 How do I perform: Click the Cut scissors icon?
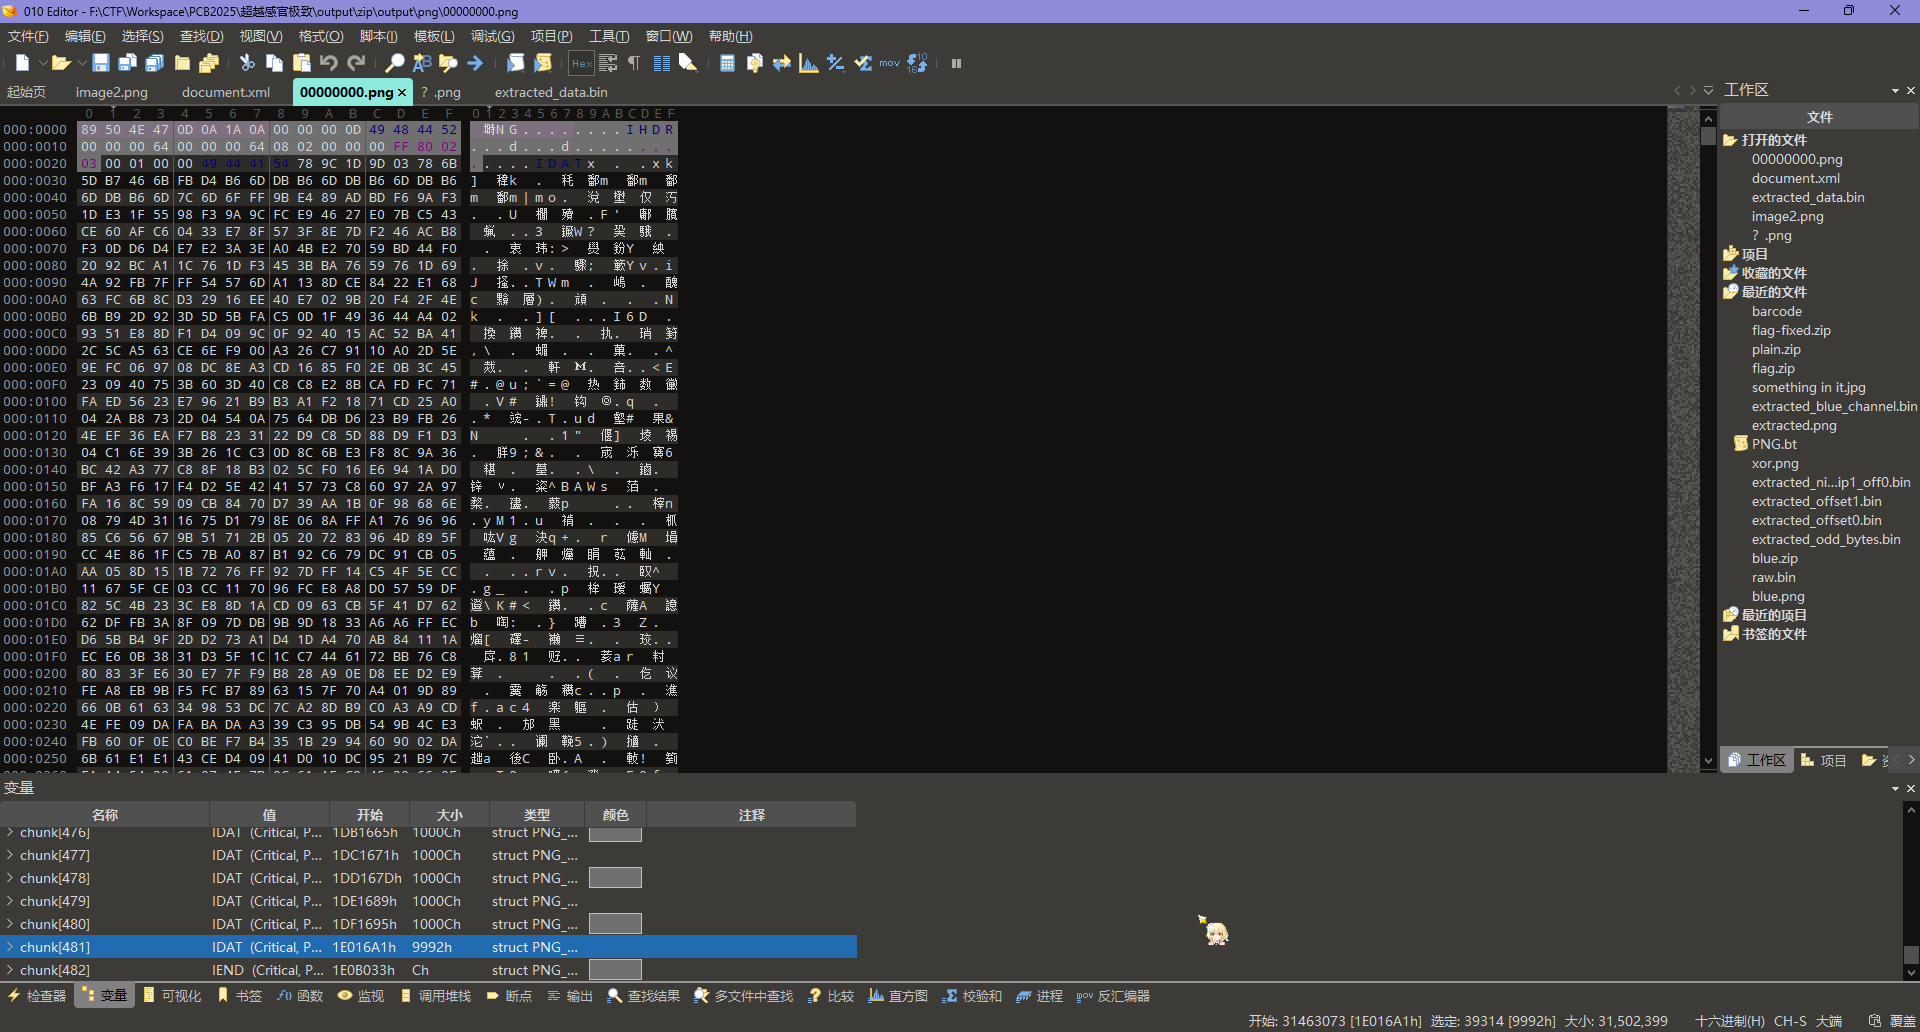247,63
